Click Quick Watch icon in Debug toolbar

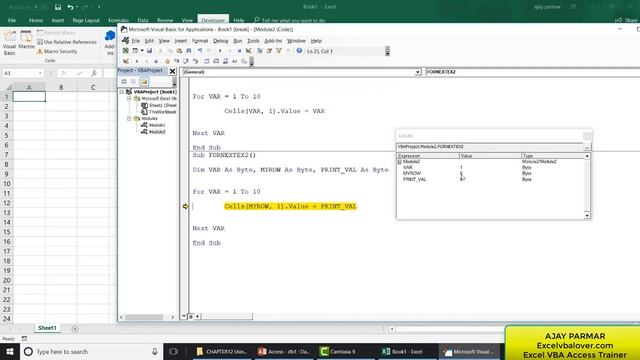pyautogui.click(x=235, y=61)
